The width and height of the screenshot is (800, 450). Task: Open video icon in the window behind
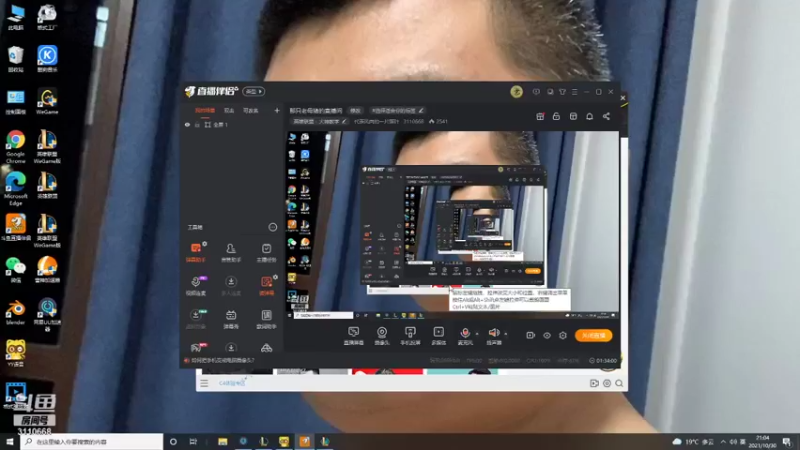594,383
